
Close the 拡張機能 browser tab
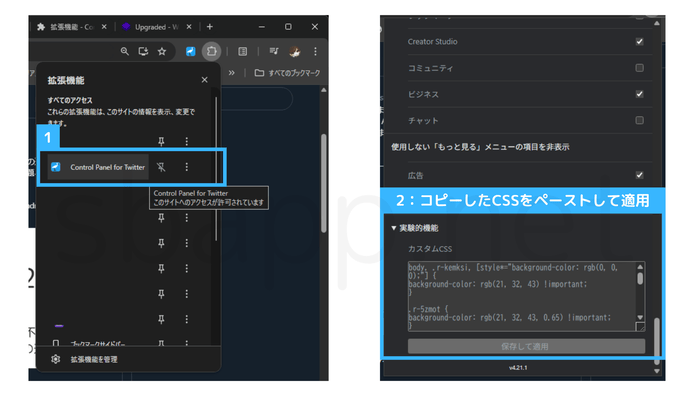point(104,27)
